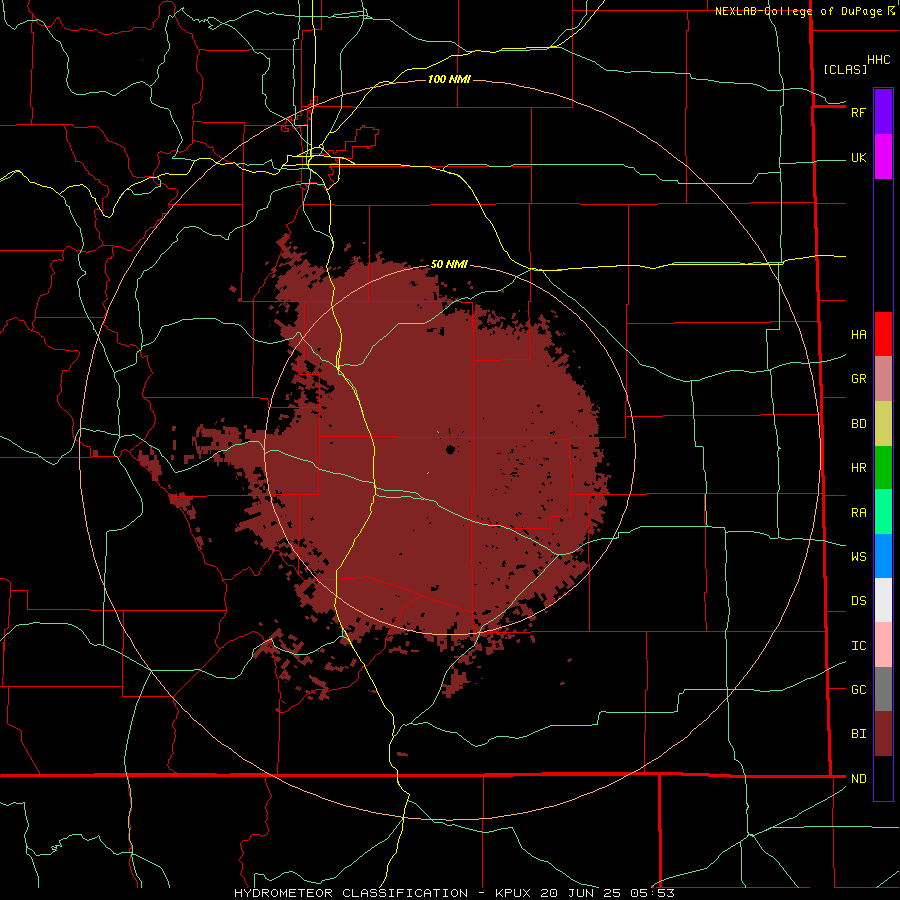Click the "DS" legend label

(858, 601)
